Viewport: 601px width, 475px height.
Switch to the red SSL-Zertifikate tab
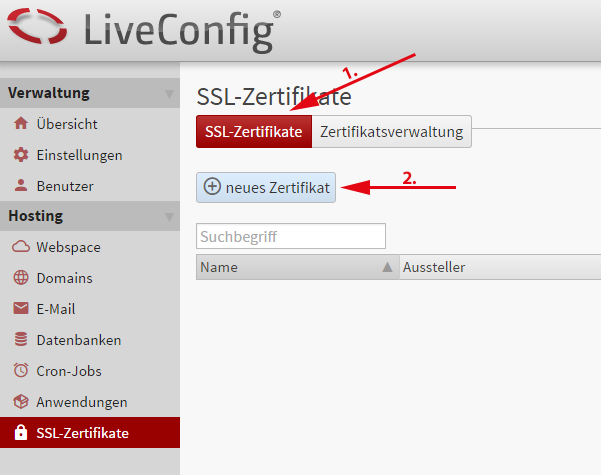pyautogui.click(x=253, y=131)
